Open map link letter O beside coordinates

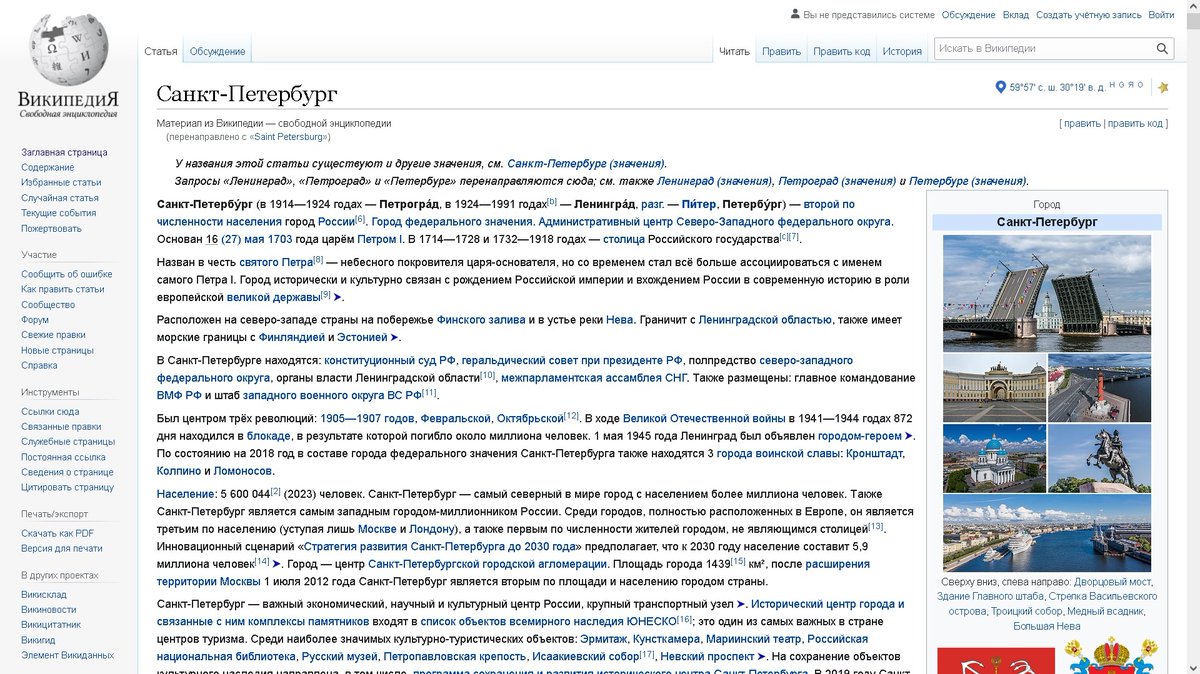pyautogui.click(x=1139, y=85)
